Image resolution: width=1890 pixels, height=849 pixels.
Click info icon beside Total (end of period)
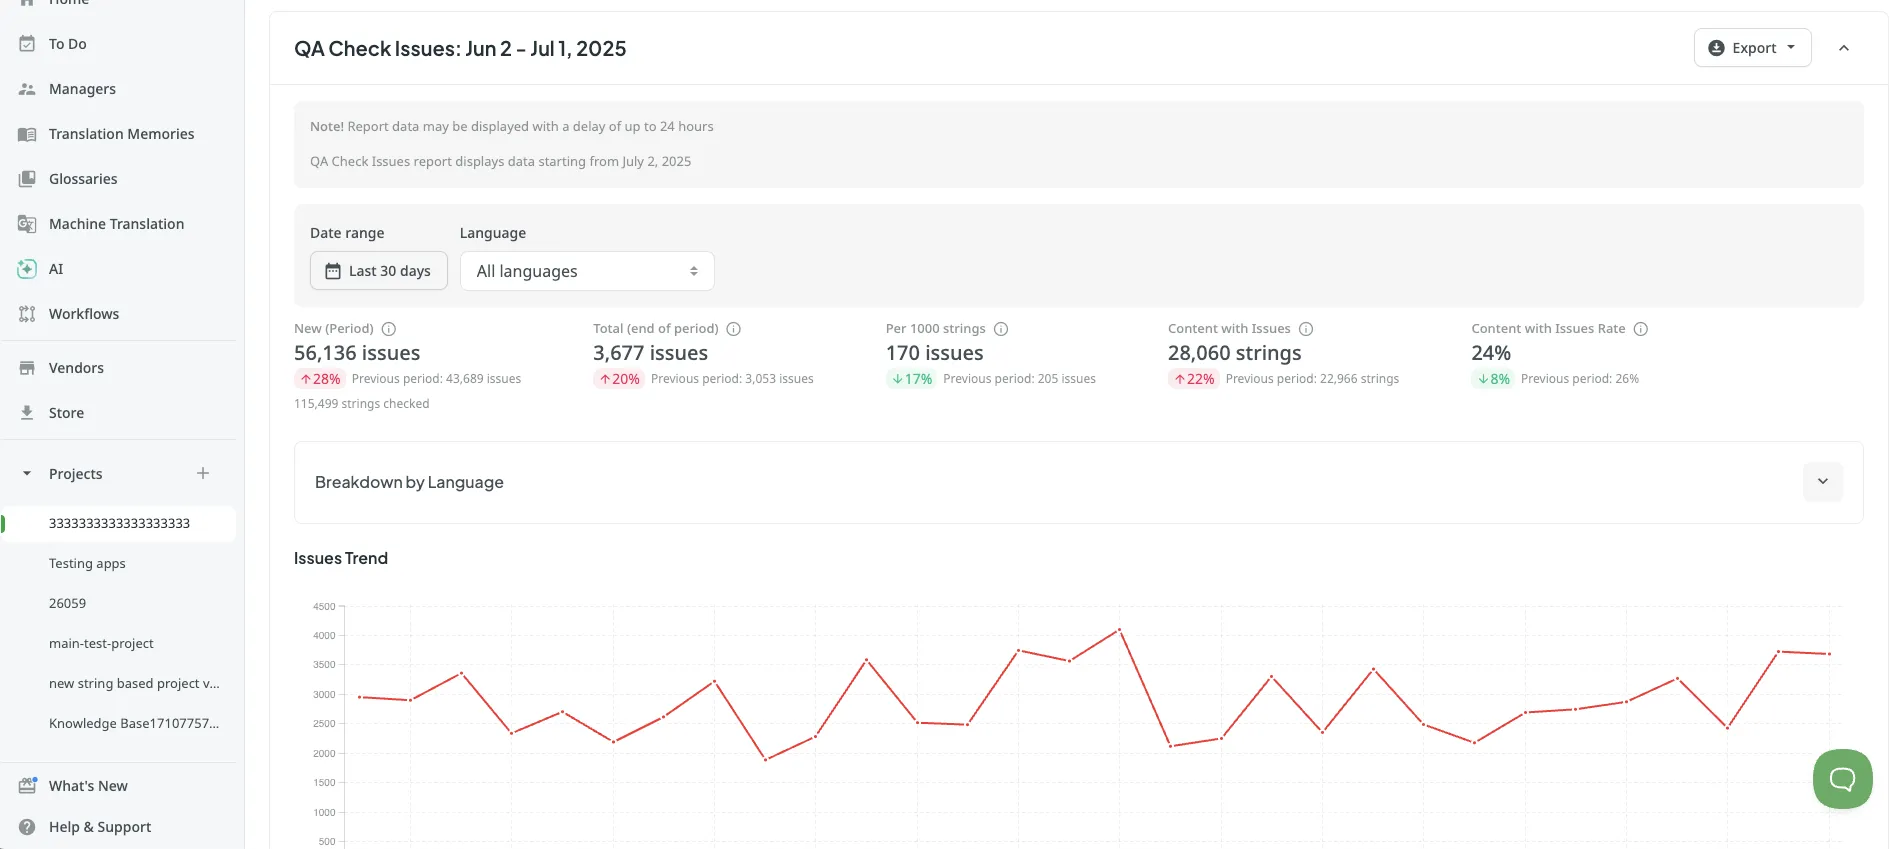(x=733, y=329)
